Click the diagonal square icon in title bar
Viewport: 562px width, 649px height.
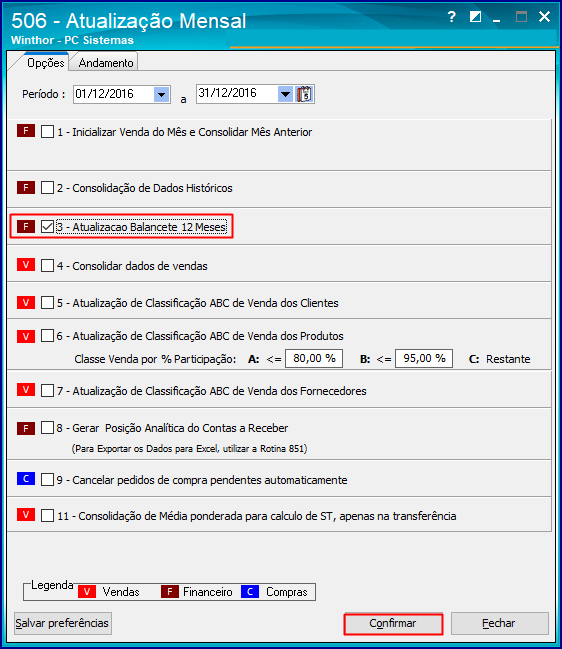(476, 17)
